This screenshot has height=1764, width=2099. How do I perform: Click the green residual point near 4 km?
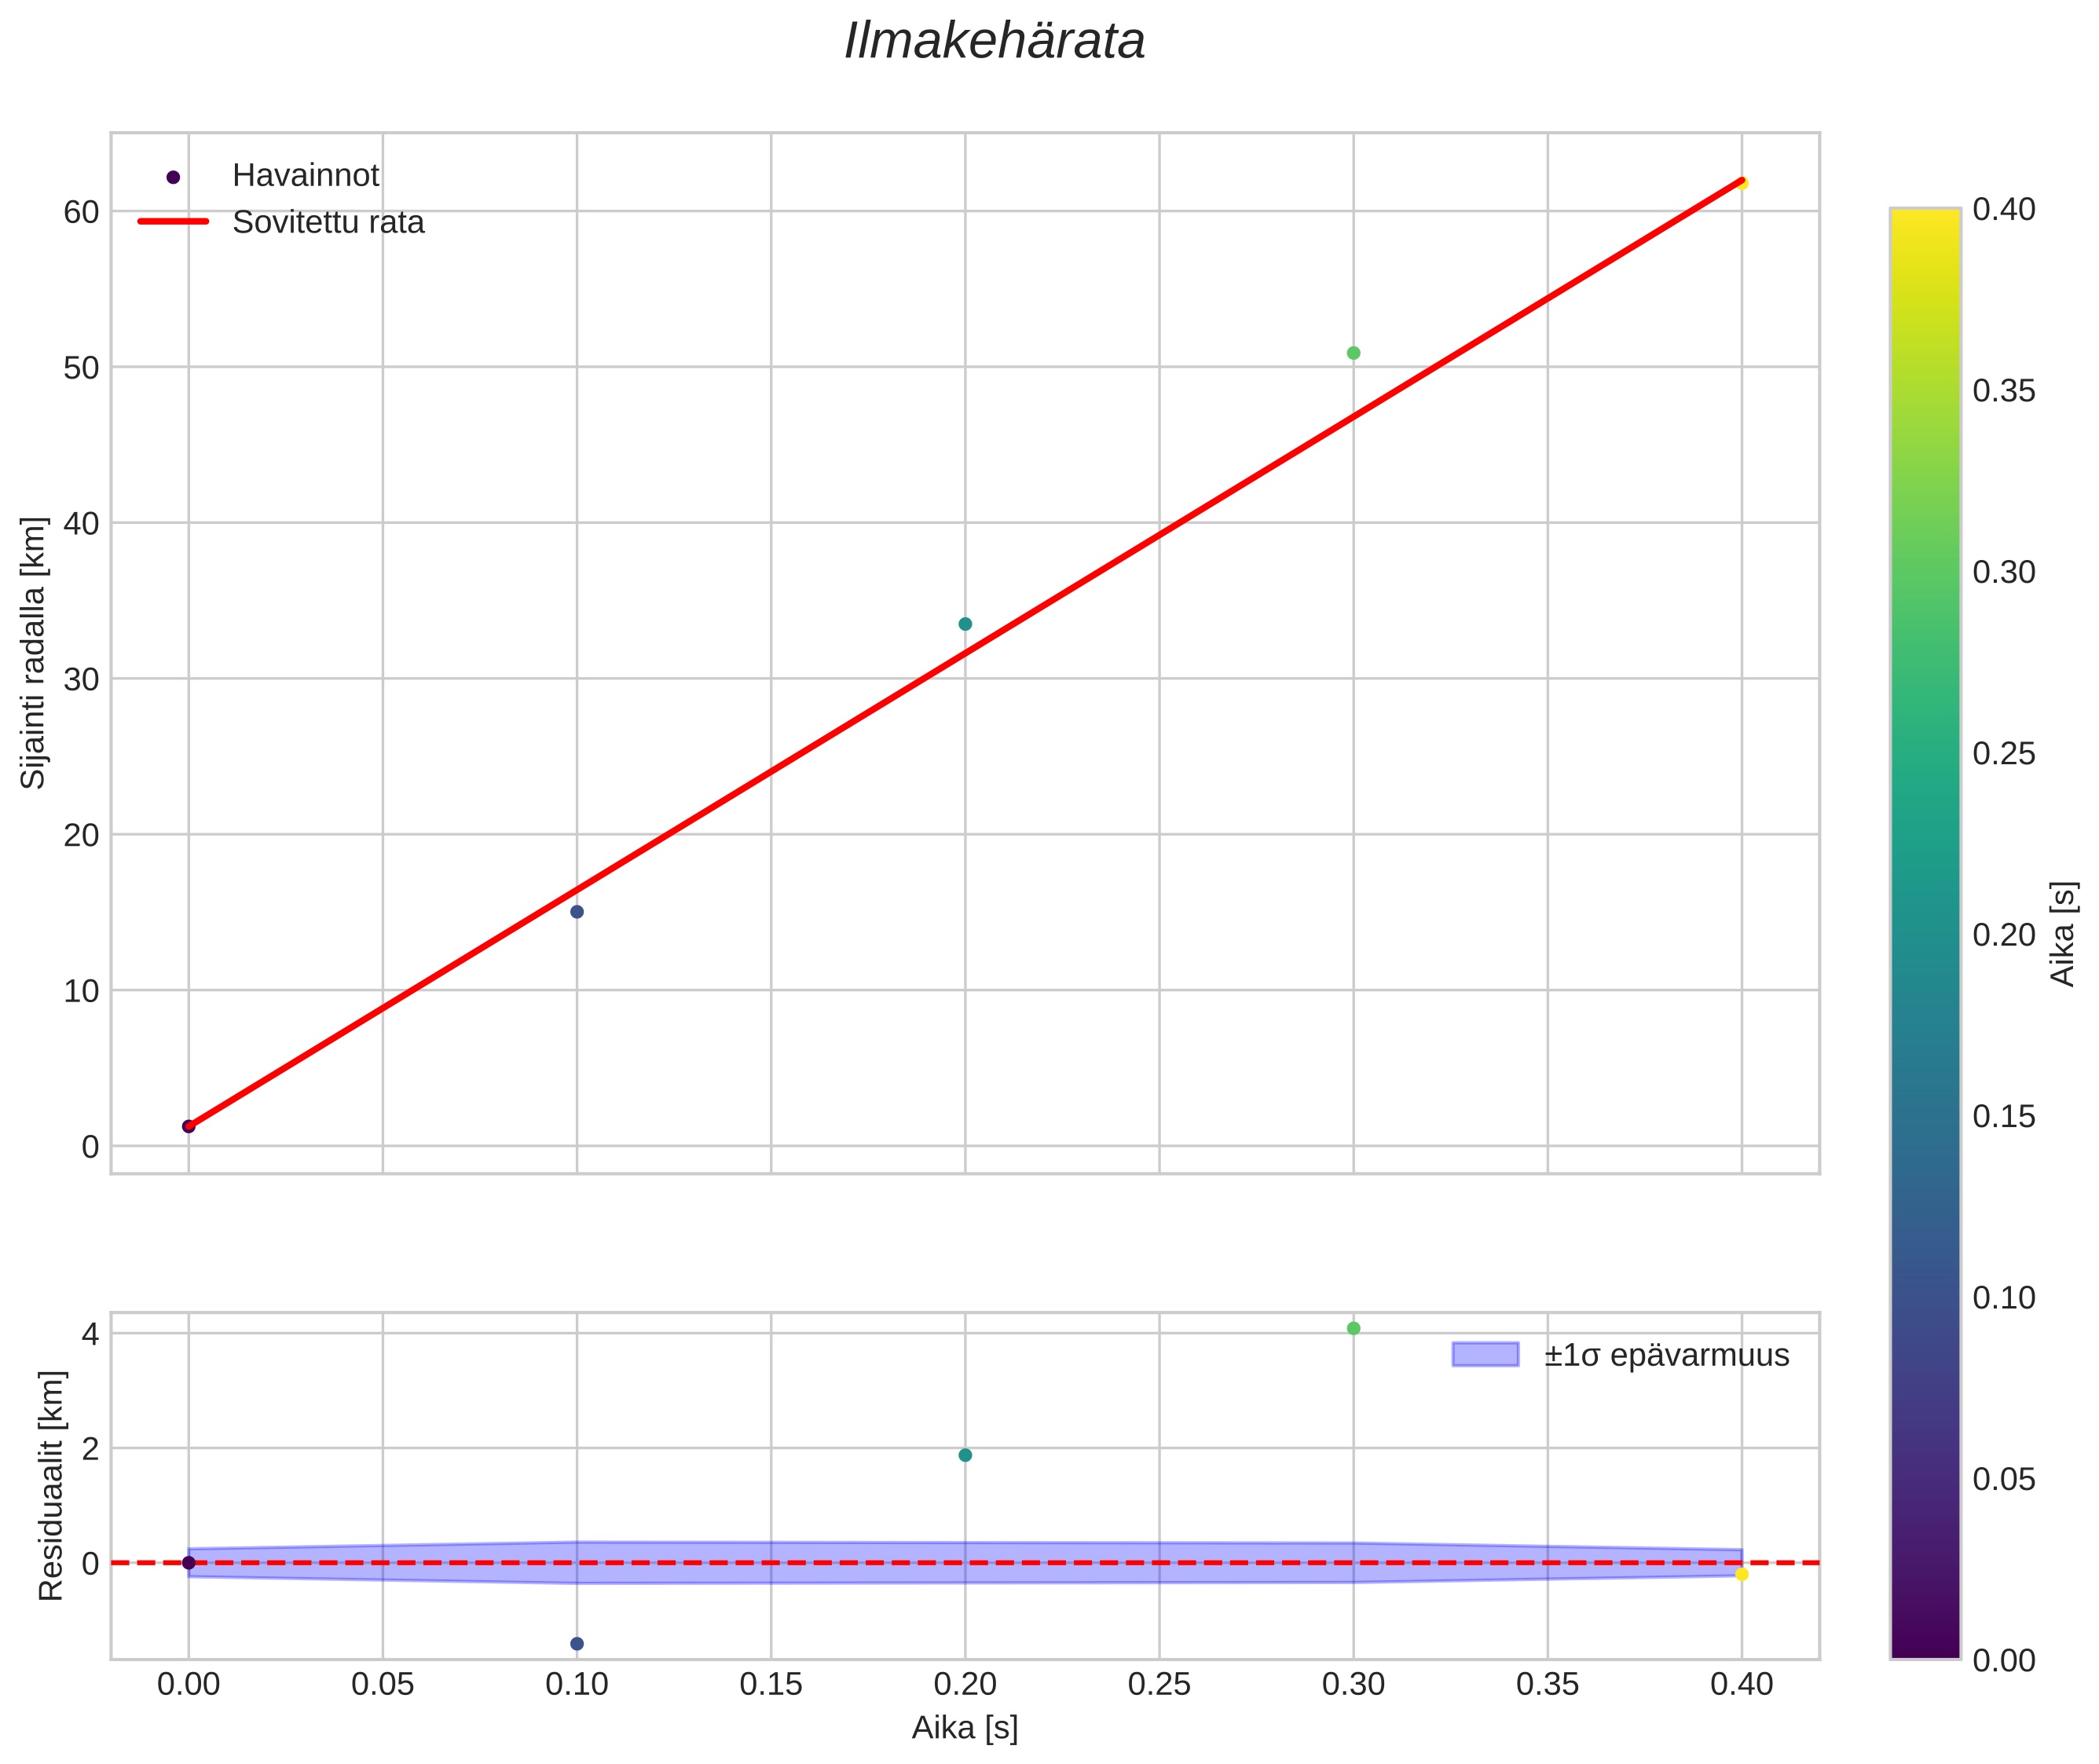tap(1353, 1328)
